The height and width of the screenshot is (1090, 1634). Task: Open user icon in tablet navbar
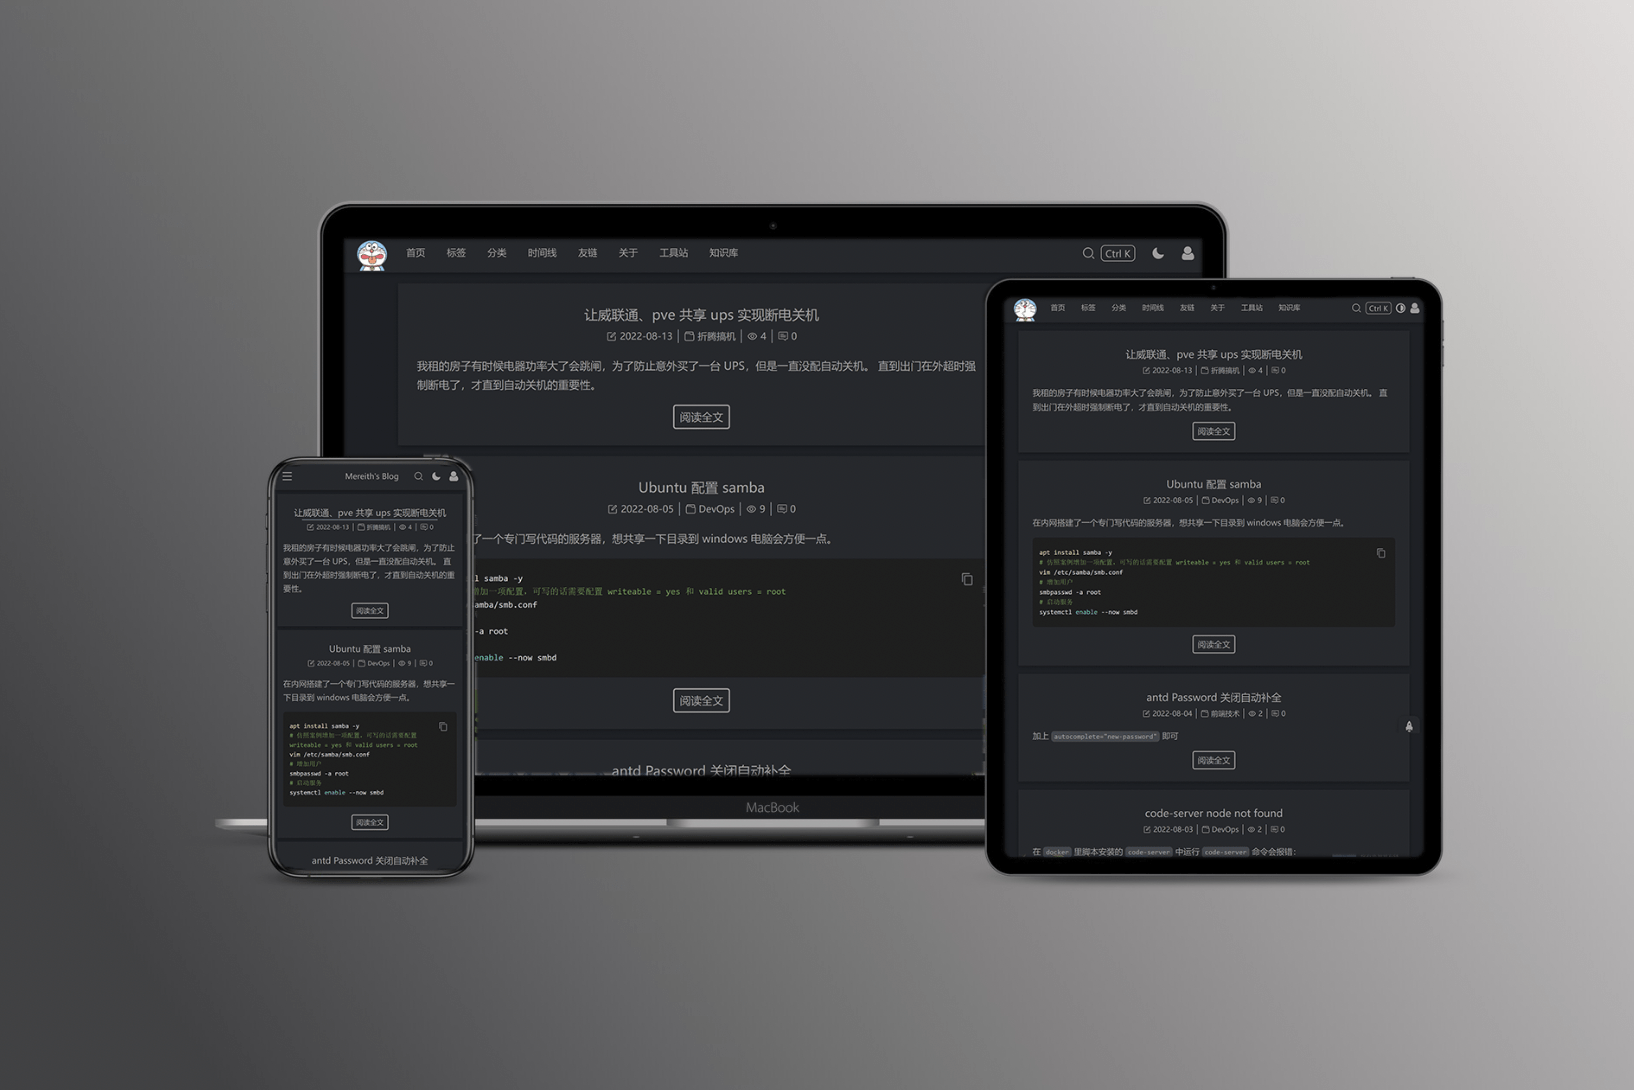[x=1415, y=308]
